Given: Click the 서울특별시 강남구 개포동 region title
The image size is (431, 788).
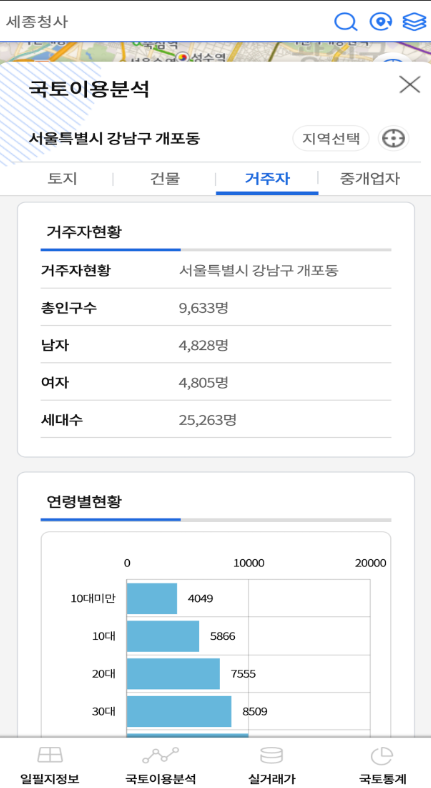Looking at the screenshot, I should pyautogui.click(x=114, y=138).
